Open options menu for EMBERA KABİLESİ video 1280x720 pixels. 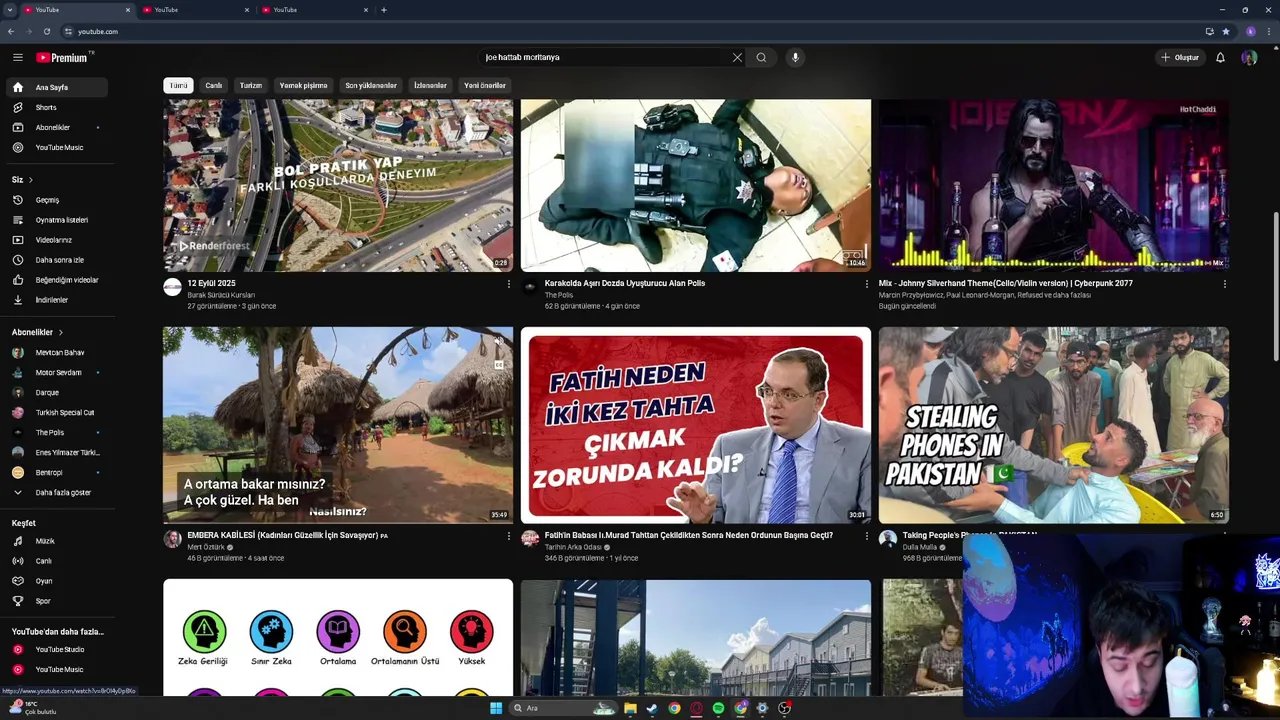(x=508, y=536)
